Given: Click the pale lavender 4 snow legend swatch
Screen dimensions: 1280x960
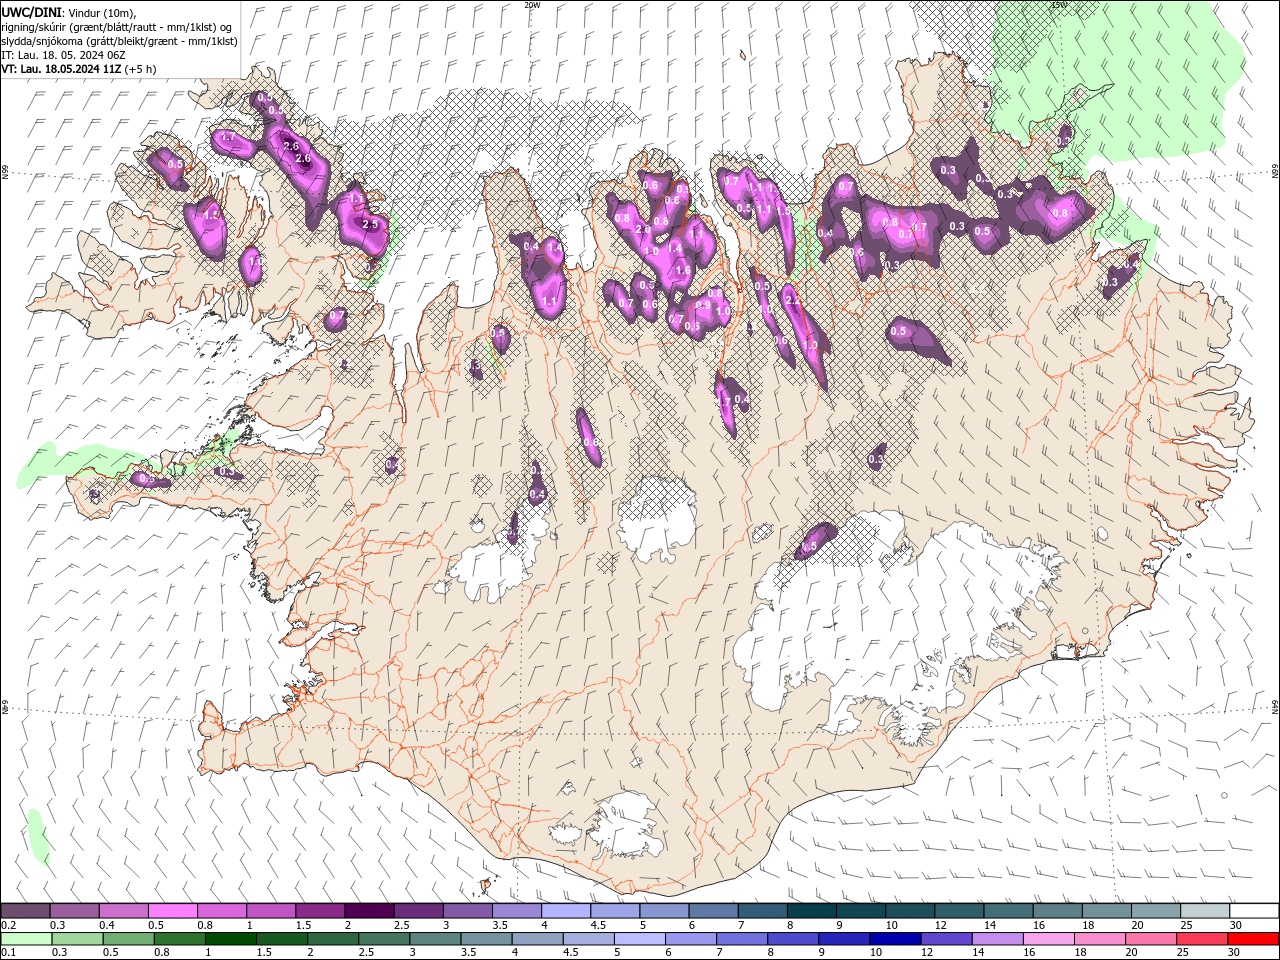Looking at the screenshot, I should [565, 911].
